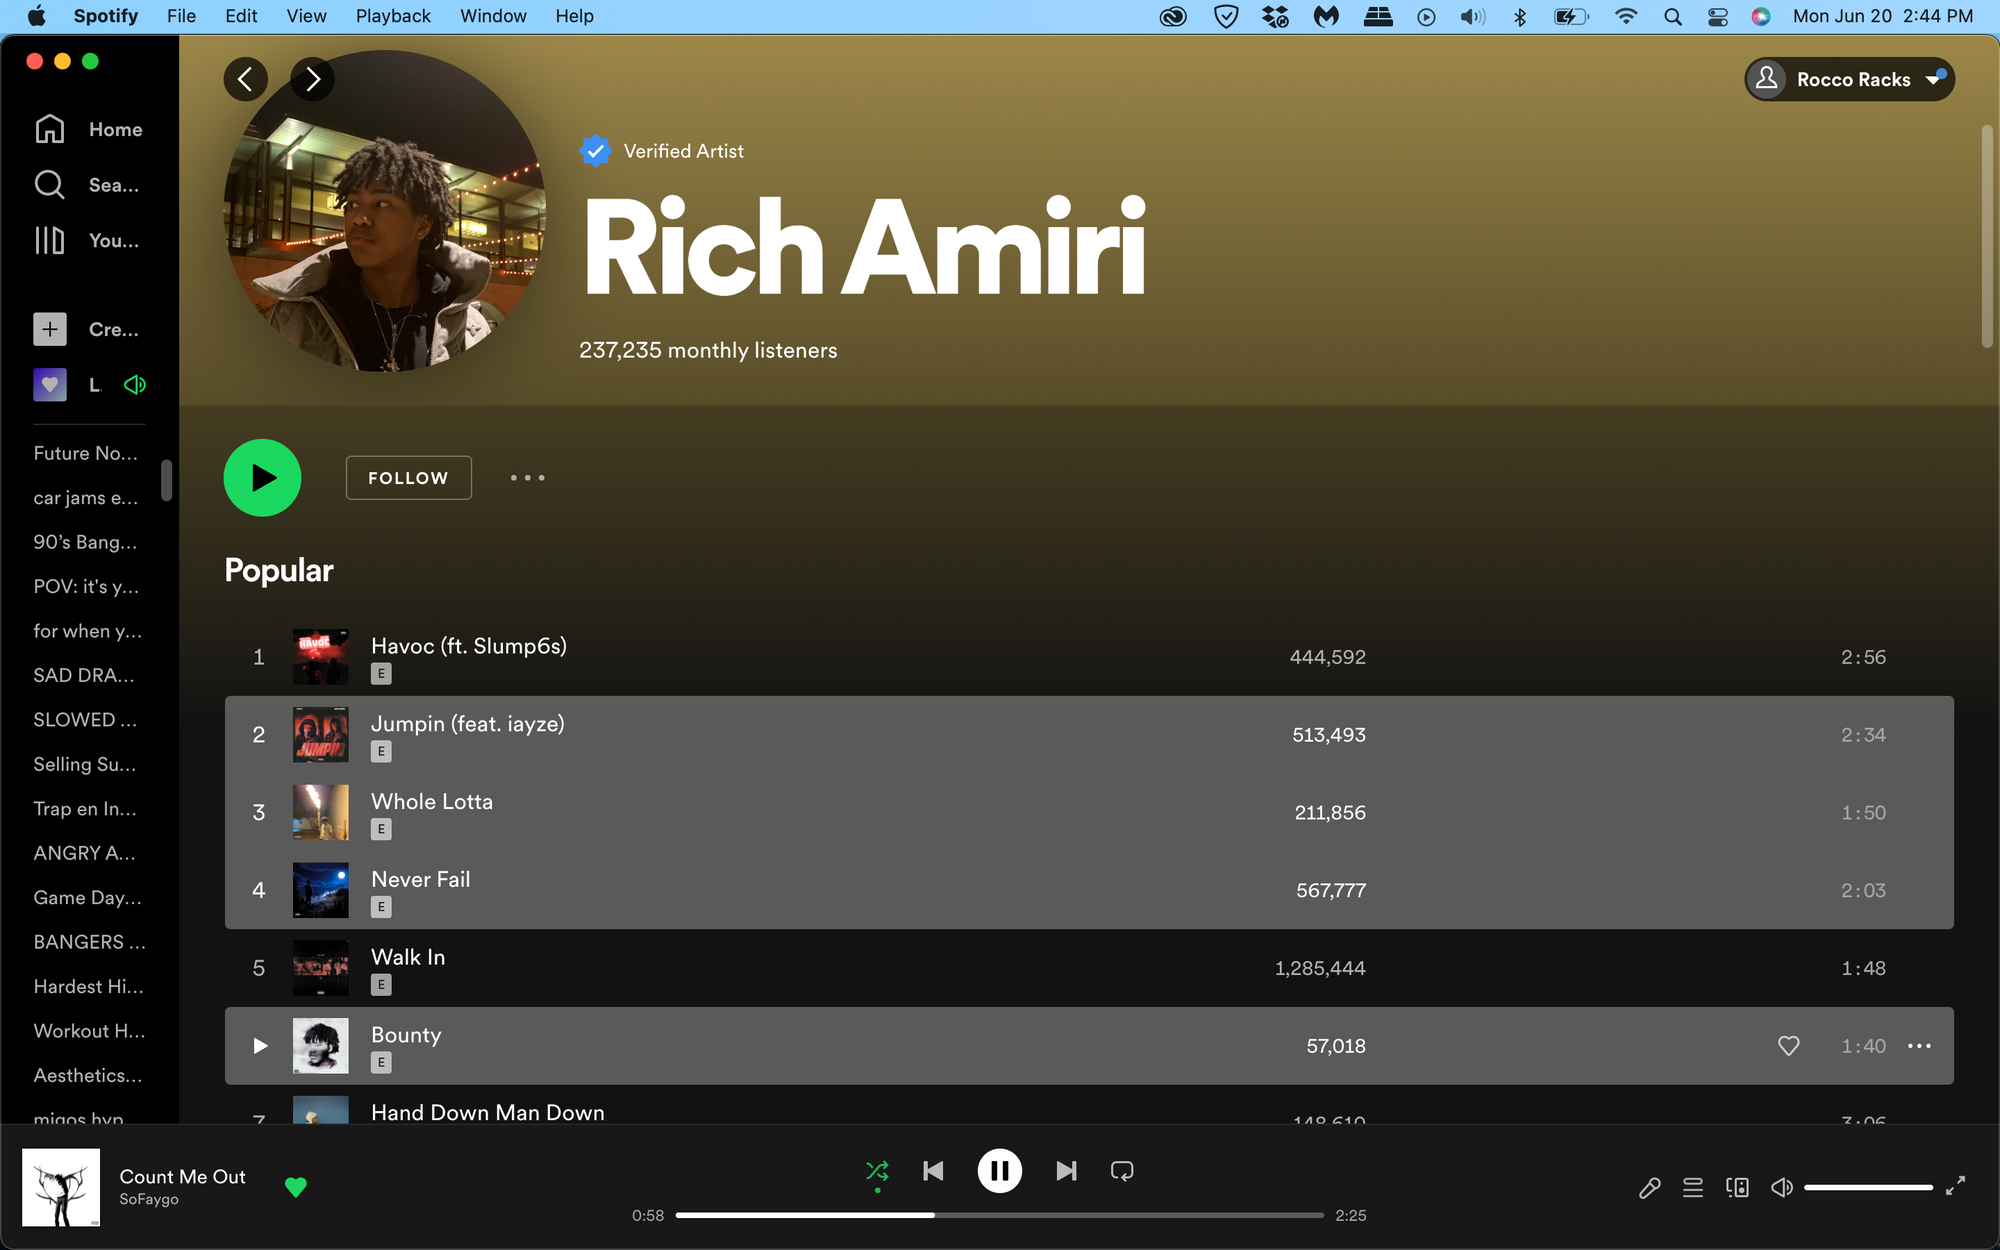Image resolution: width=2000 pixels, height=1250 pixels.
Task: Open the Spotify application menu
Action: tap(105, 16)
